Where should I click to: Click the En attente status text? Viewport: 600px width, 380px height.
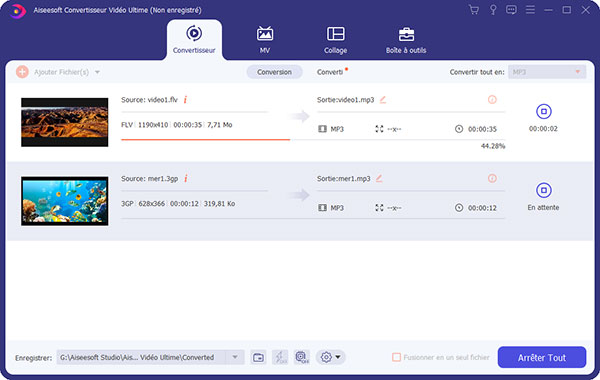coord(543,207)
